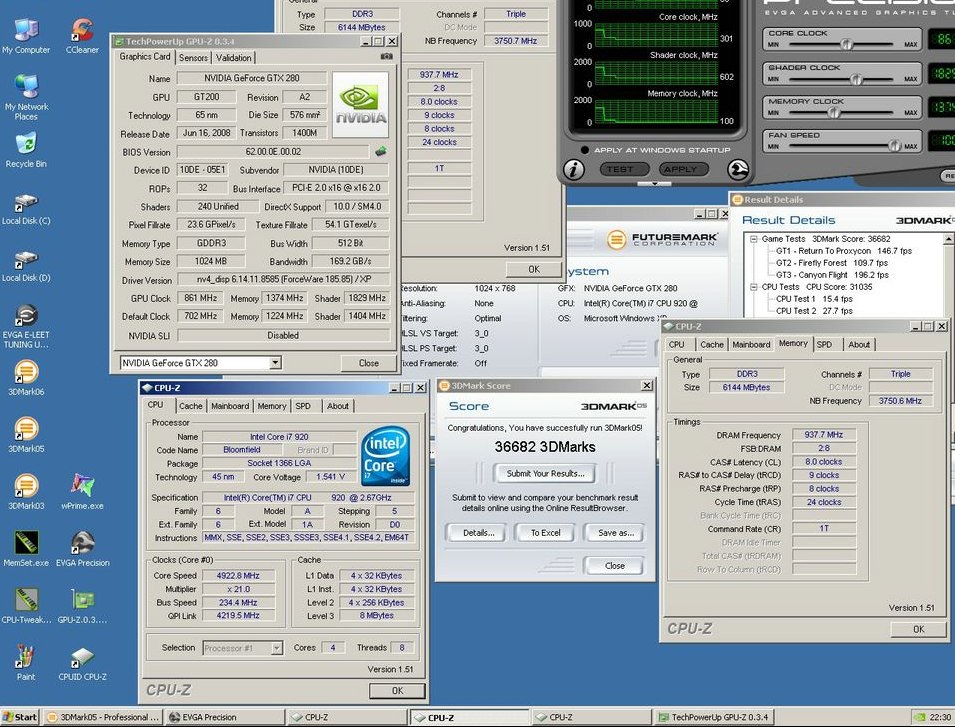Screen dimensions: 955x727
Task: Click Submit Your Results button
Action: tap(545, 473)
